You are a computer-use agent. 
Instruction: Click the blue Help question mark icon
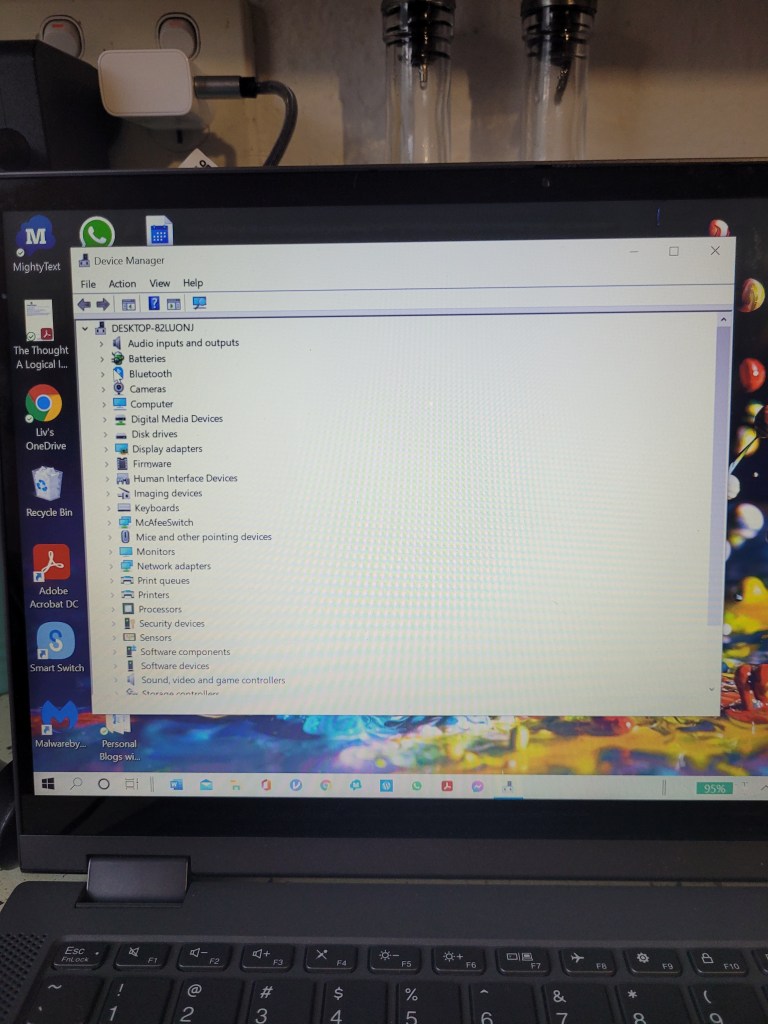point(154,304)
